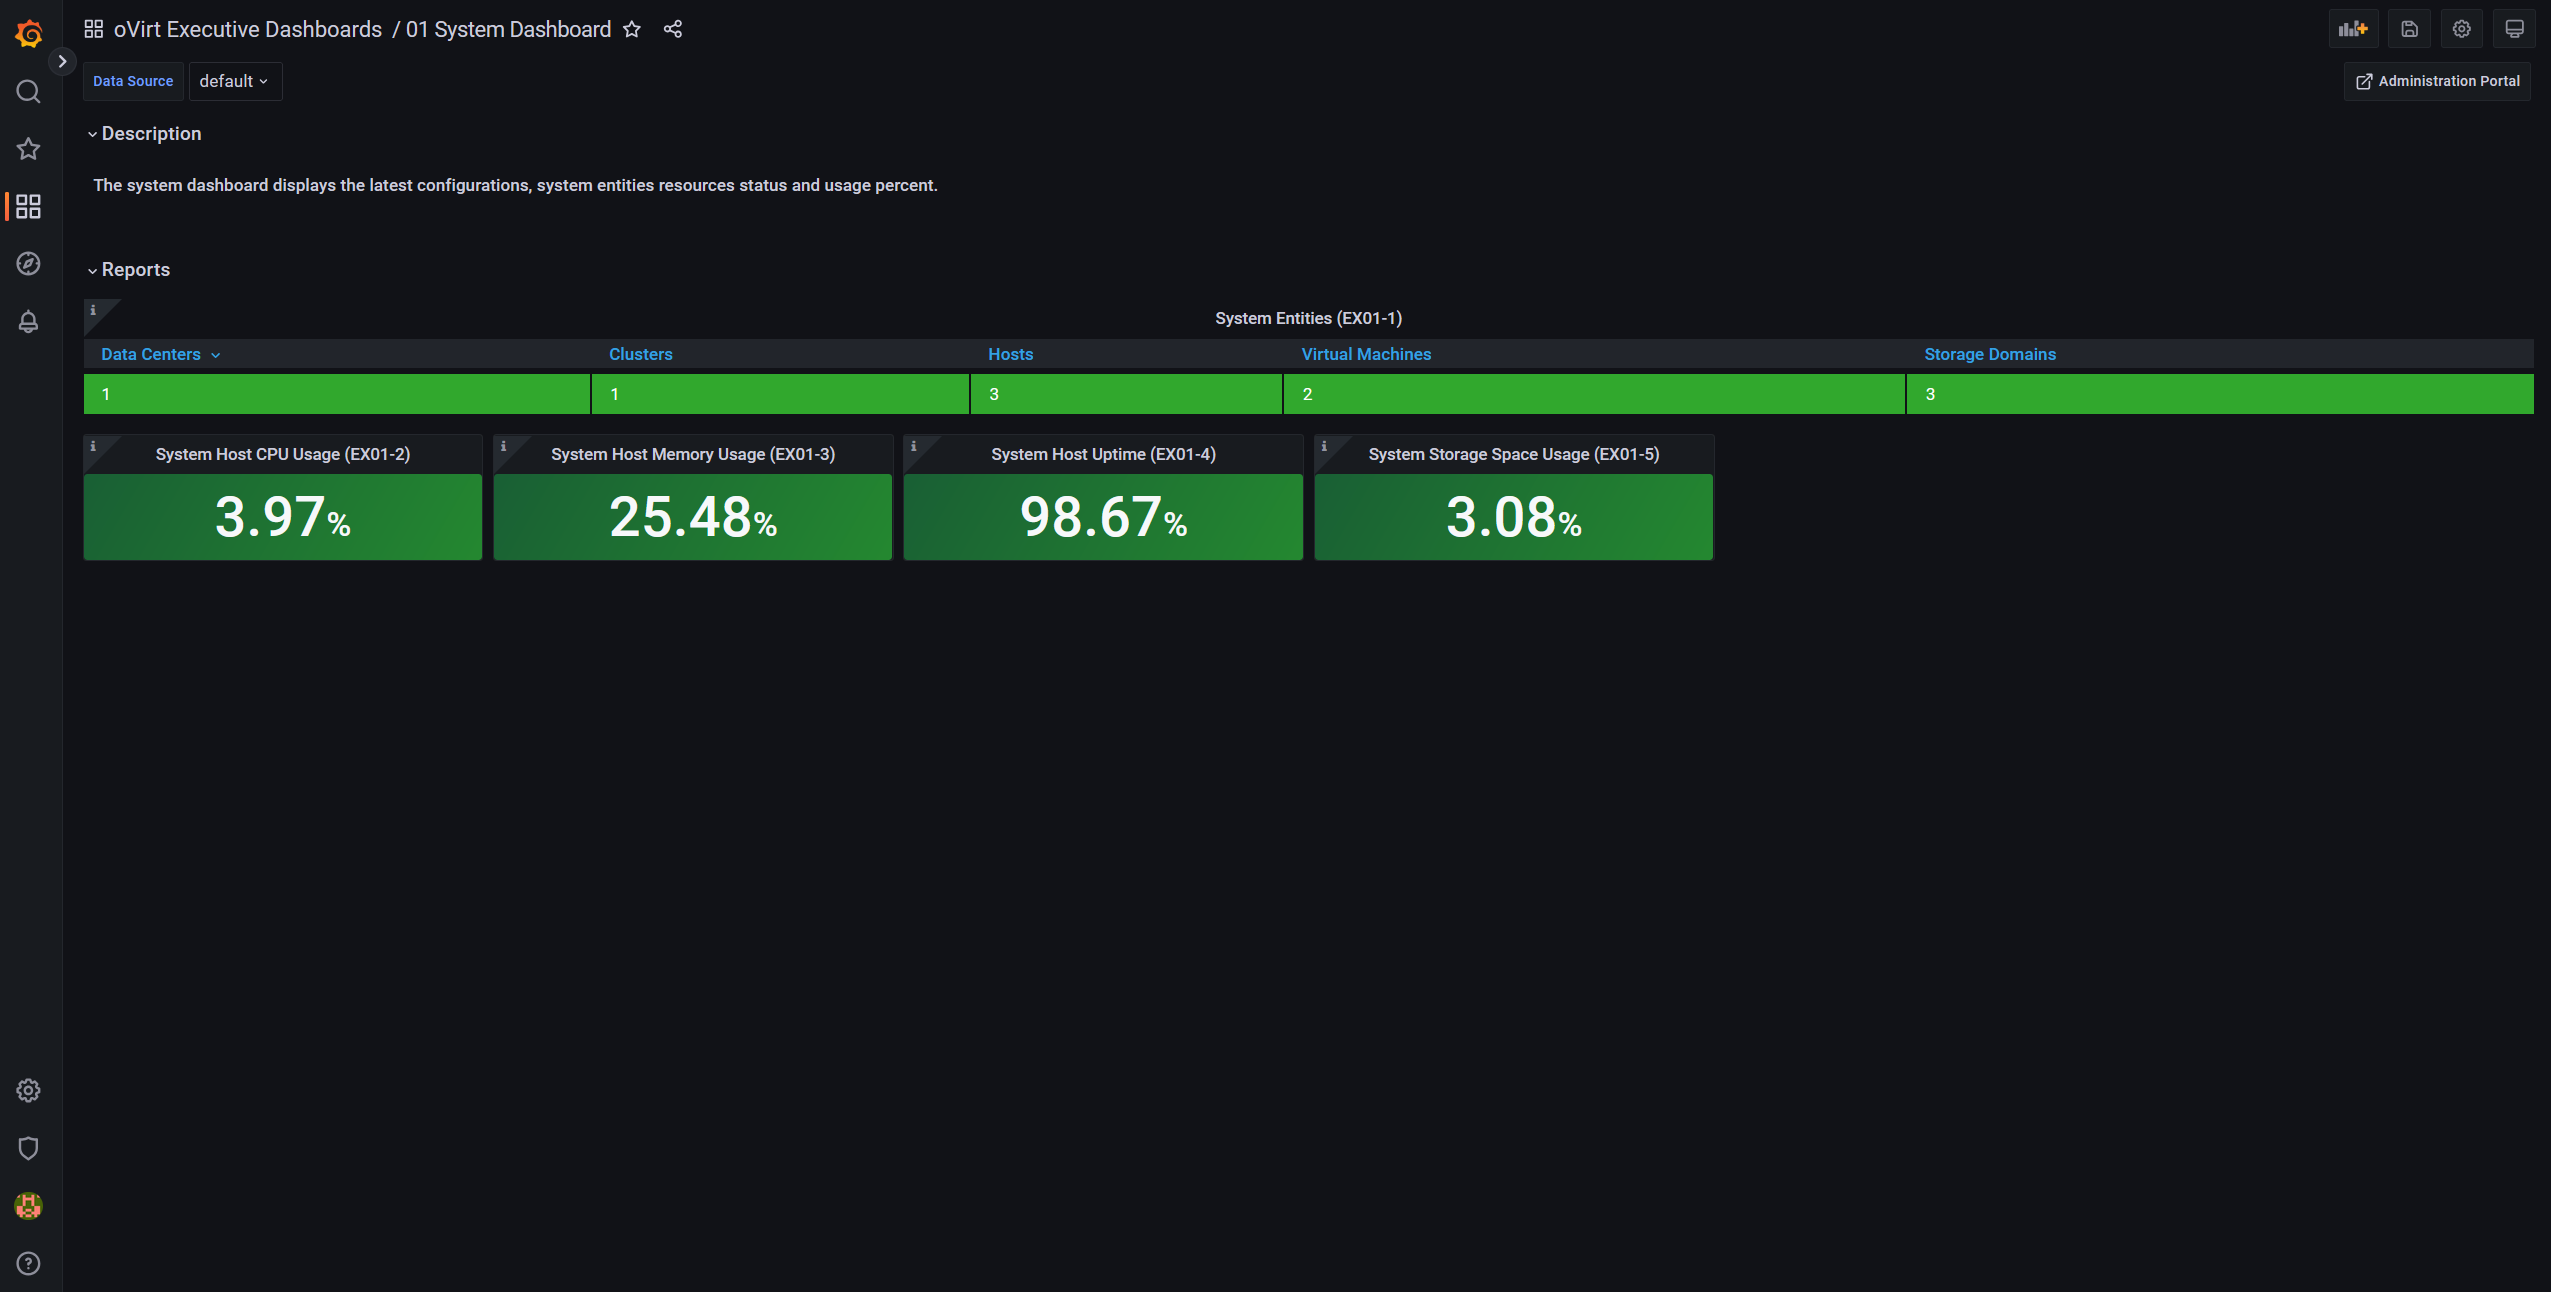Open System Storage Space Usage panel title menu
The image size is (2551, 1292).
click(x=1514, y=454)
